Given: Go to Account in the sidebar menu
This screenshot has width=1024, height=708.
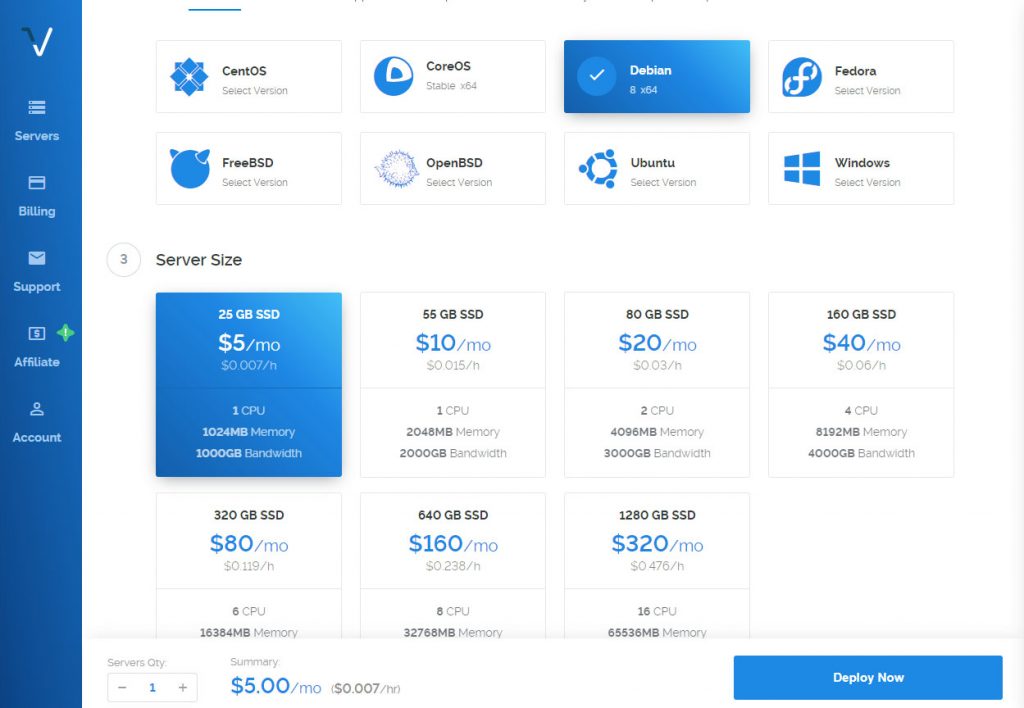Looking at the screenshot, I should click(x=37, y=438).
